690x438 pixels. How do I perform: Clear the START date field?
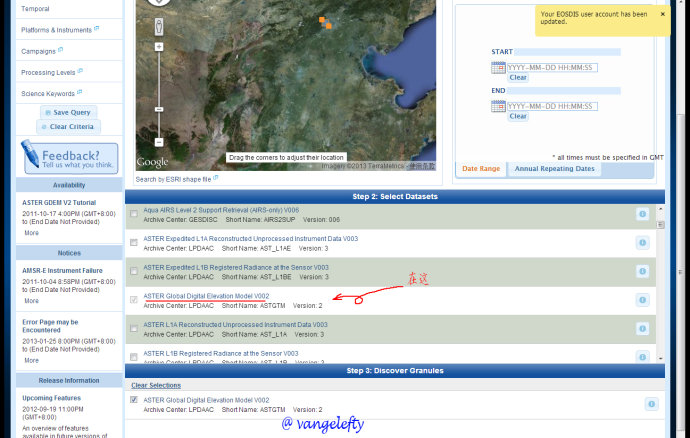coord(518,77)
